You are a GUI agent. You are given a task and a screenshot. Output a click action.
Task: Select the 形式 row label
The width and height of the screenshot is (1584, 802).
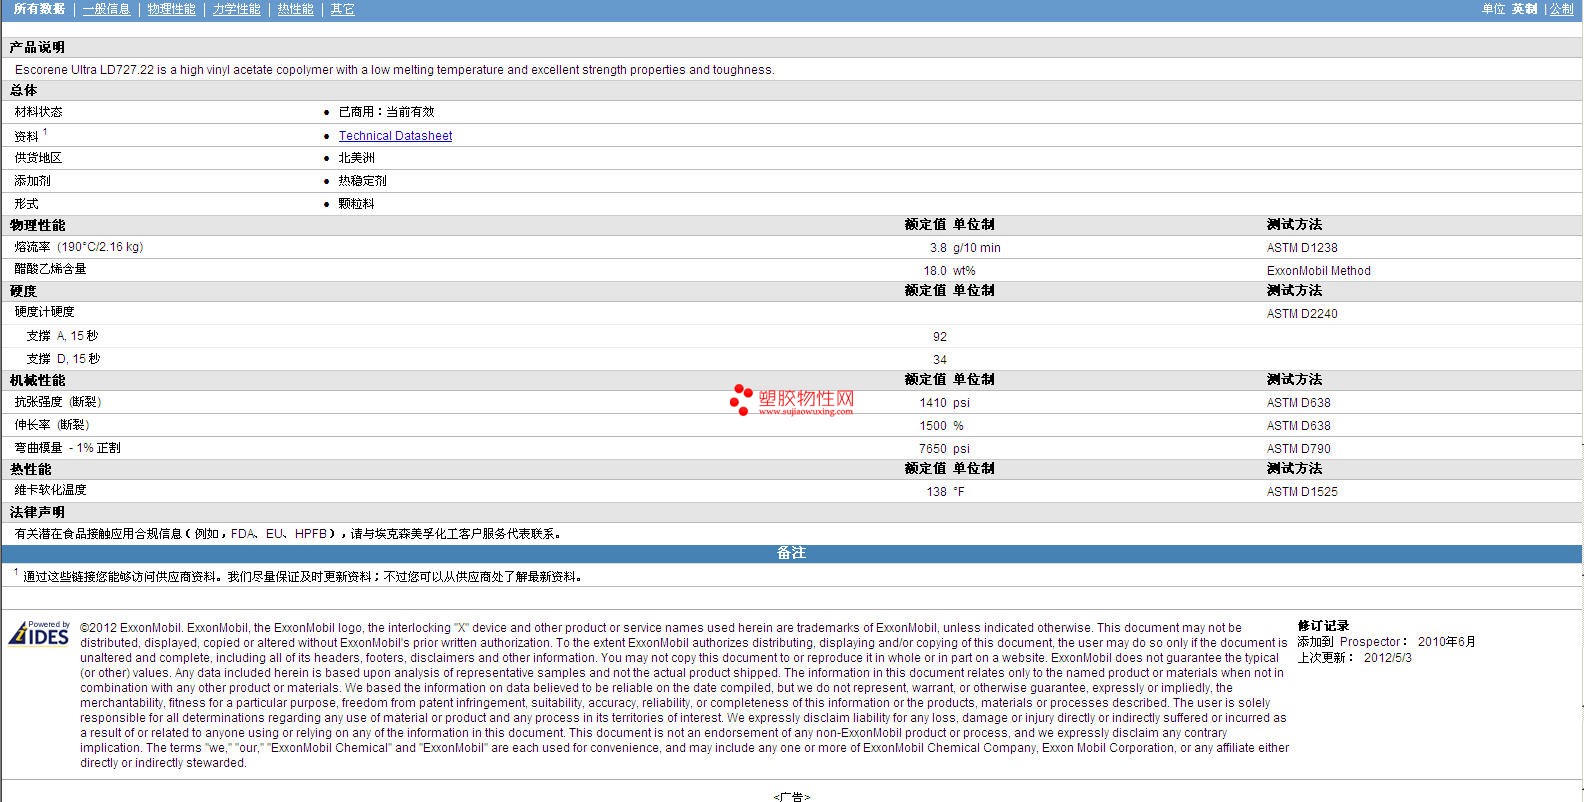pyautogui.click(x=26, y=204)
